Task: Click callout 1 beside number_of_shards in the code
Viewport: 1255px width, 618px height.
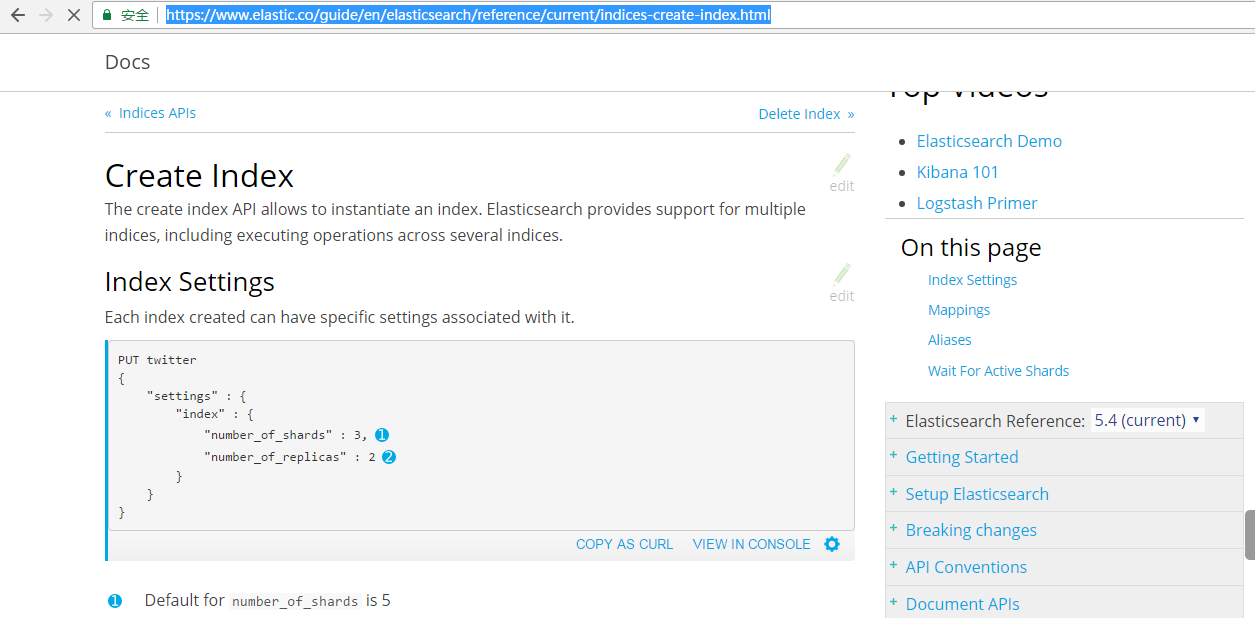Action: pyautogui.click(x=381, y=435)
